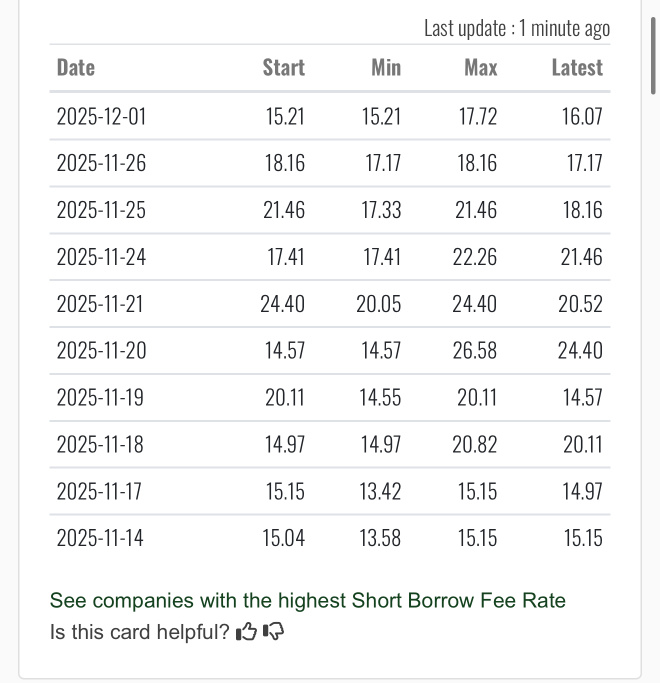
Task: Click the 26.58 max value
Action: (474, 351)
